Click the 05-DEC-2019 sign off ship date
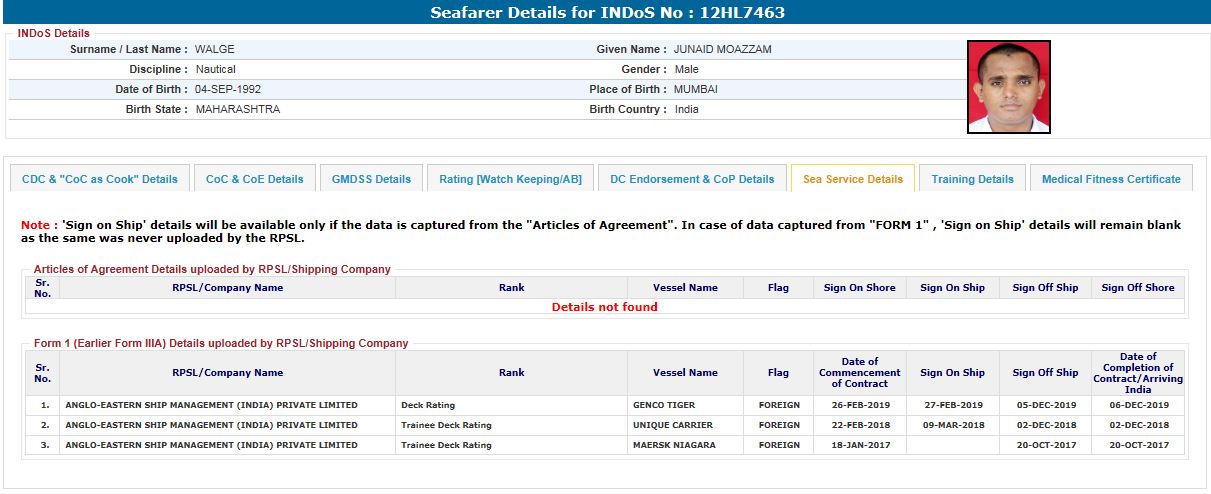 (x=1045, y=405)
